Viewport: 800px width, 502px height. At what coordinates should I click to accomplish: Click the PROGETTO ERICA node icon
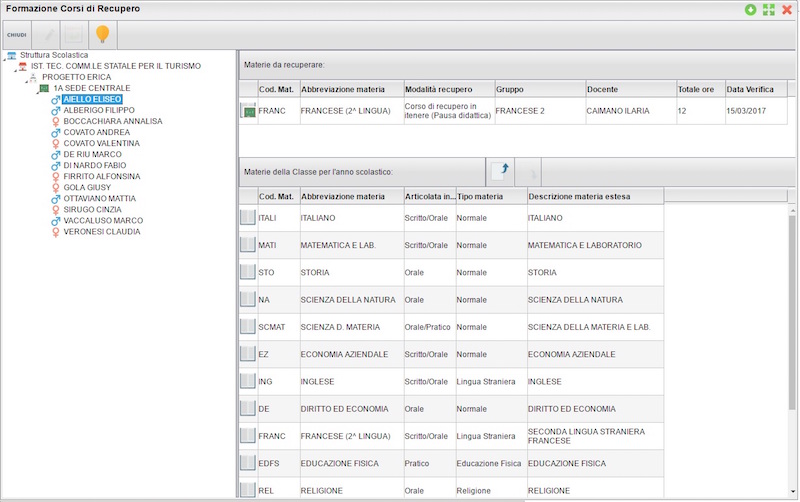pos(33,77)
